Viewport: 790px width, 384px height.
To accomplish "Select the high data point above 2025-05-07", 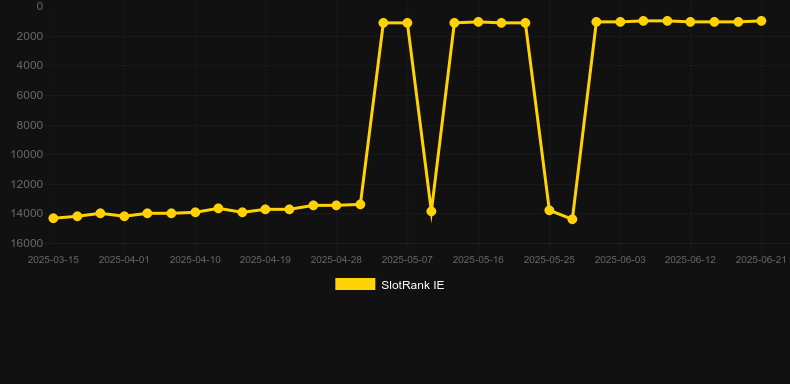I will point(407,23).
